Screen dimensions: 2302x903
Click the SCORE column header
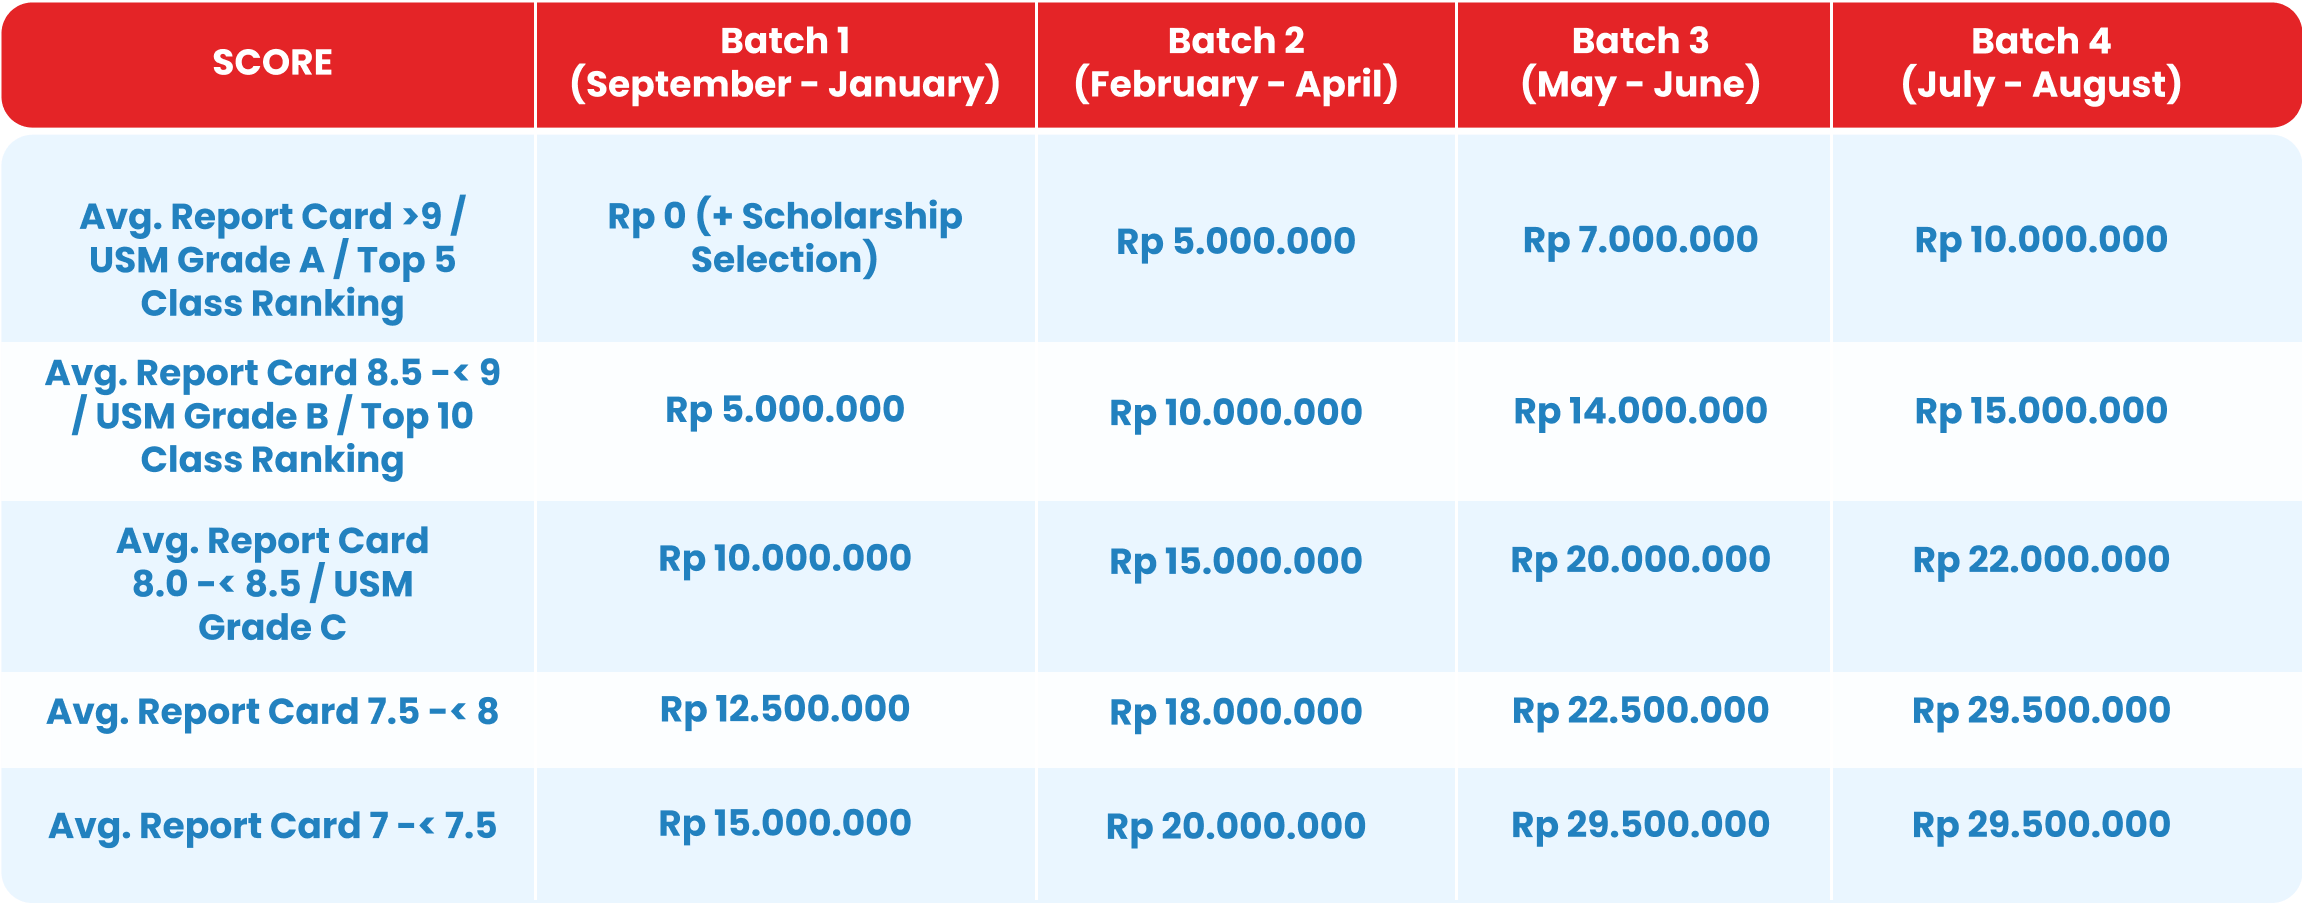(x=272, y=63)
